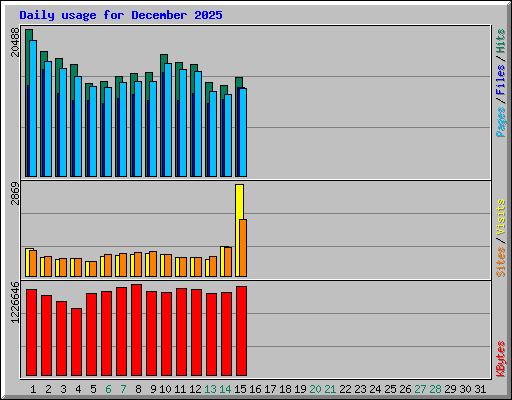Select day 31 on the date axis
The width and height of the screenshot is (512, 400).
[480, 389]
